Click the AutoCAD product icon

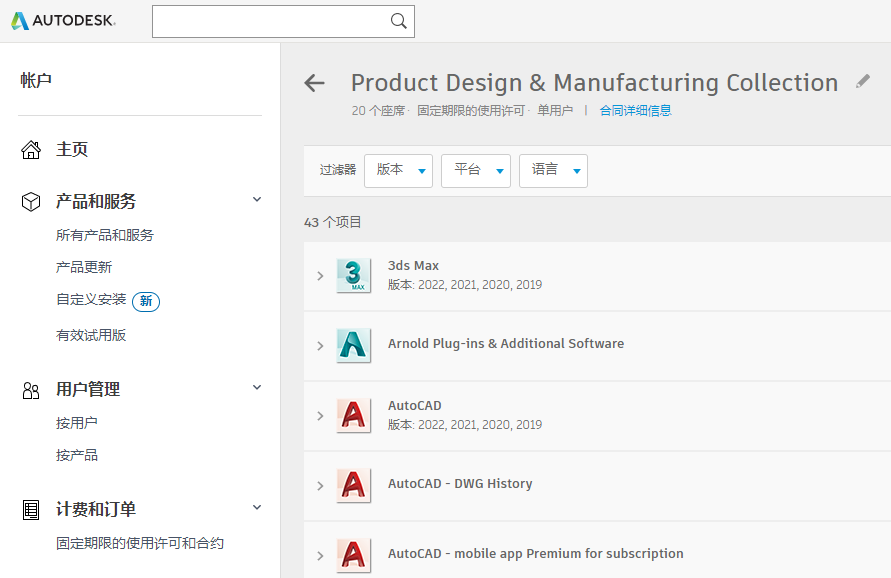pyautogui.click(x=354, y=415)
